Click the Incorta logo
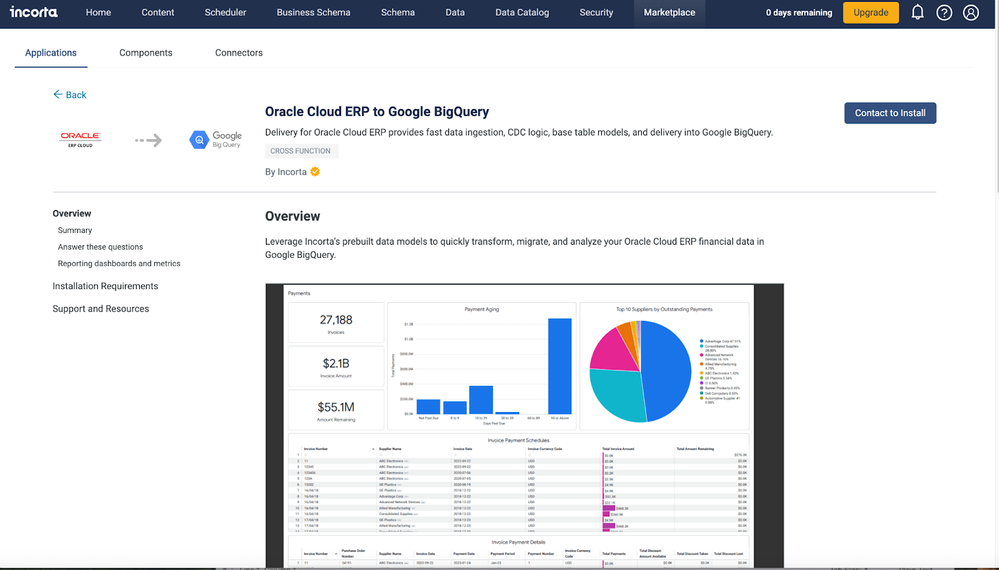The height and width of the screenshot is (570, 999). (34, 12)
